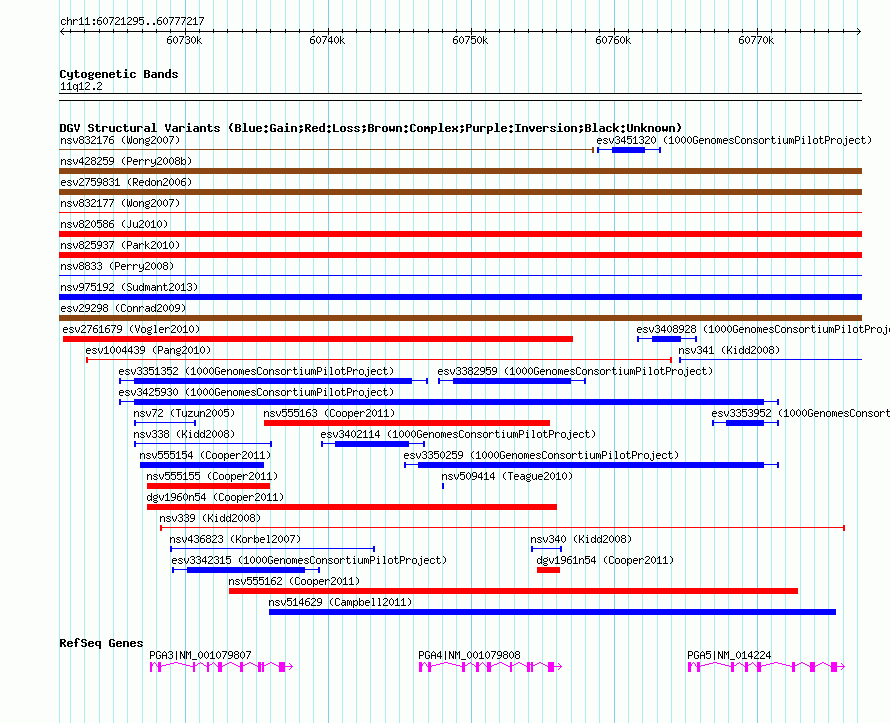Click the RefSeq Genes track title
890x723 pixels.
coord(101,643)
